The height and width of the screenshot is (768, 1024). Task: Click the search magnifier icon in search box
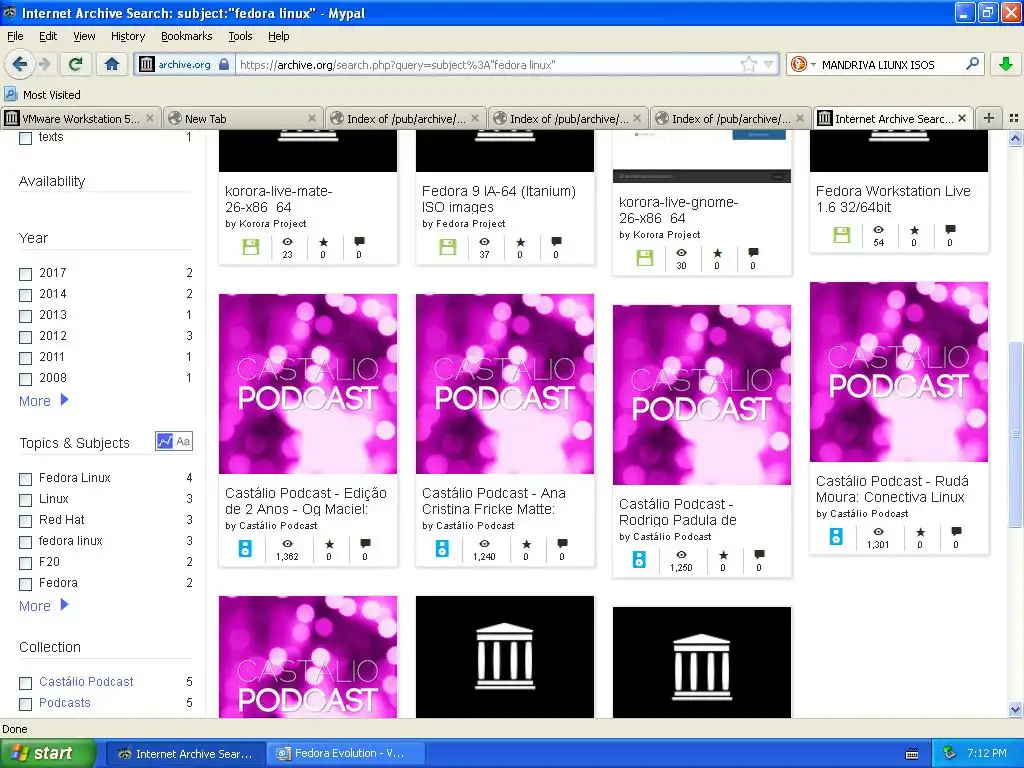972,64
